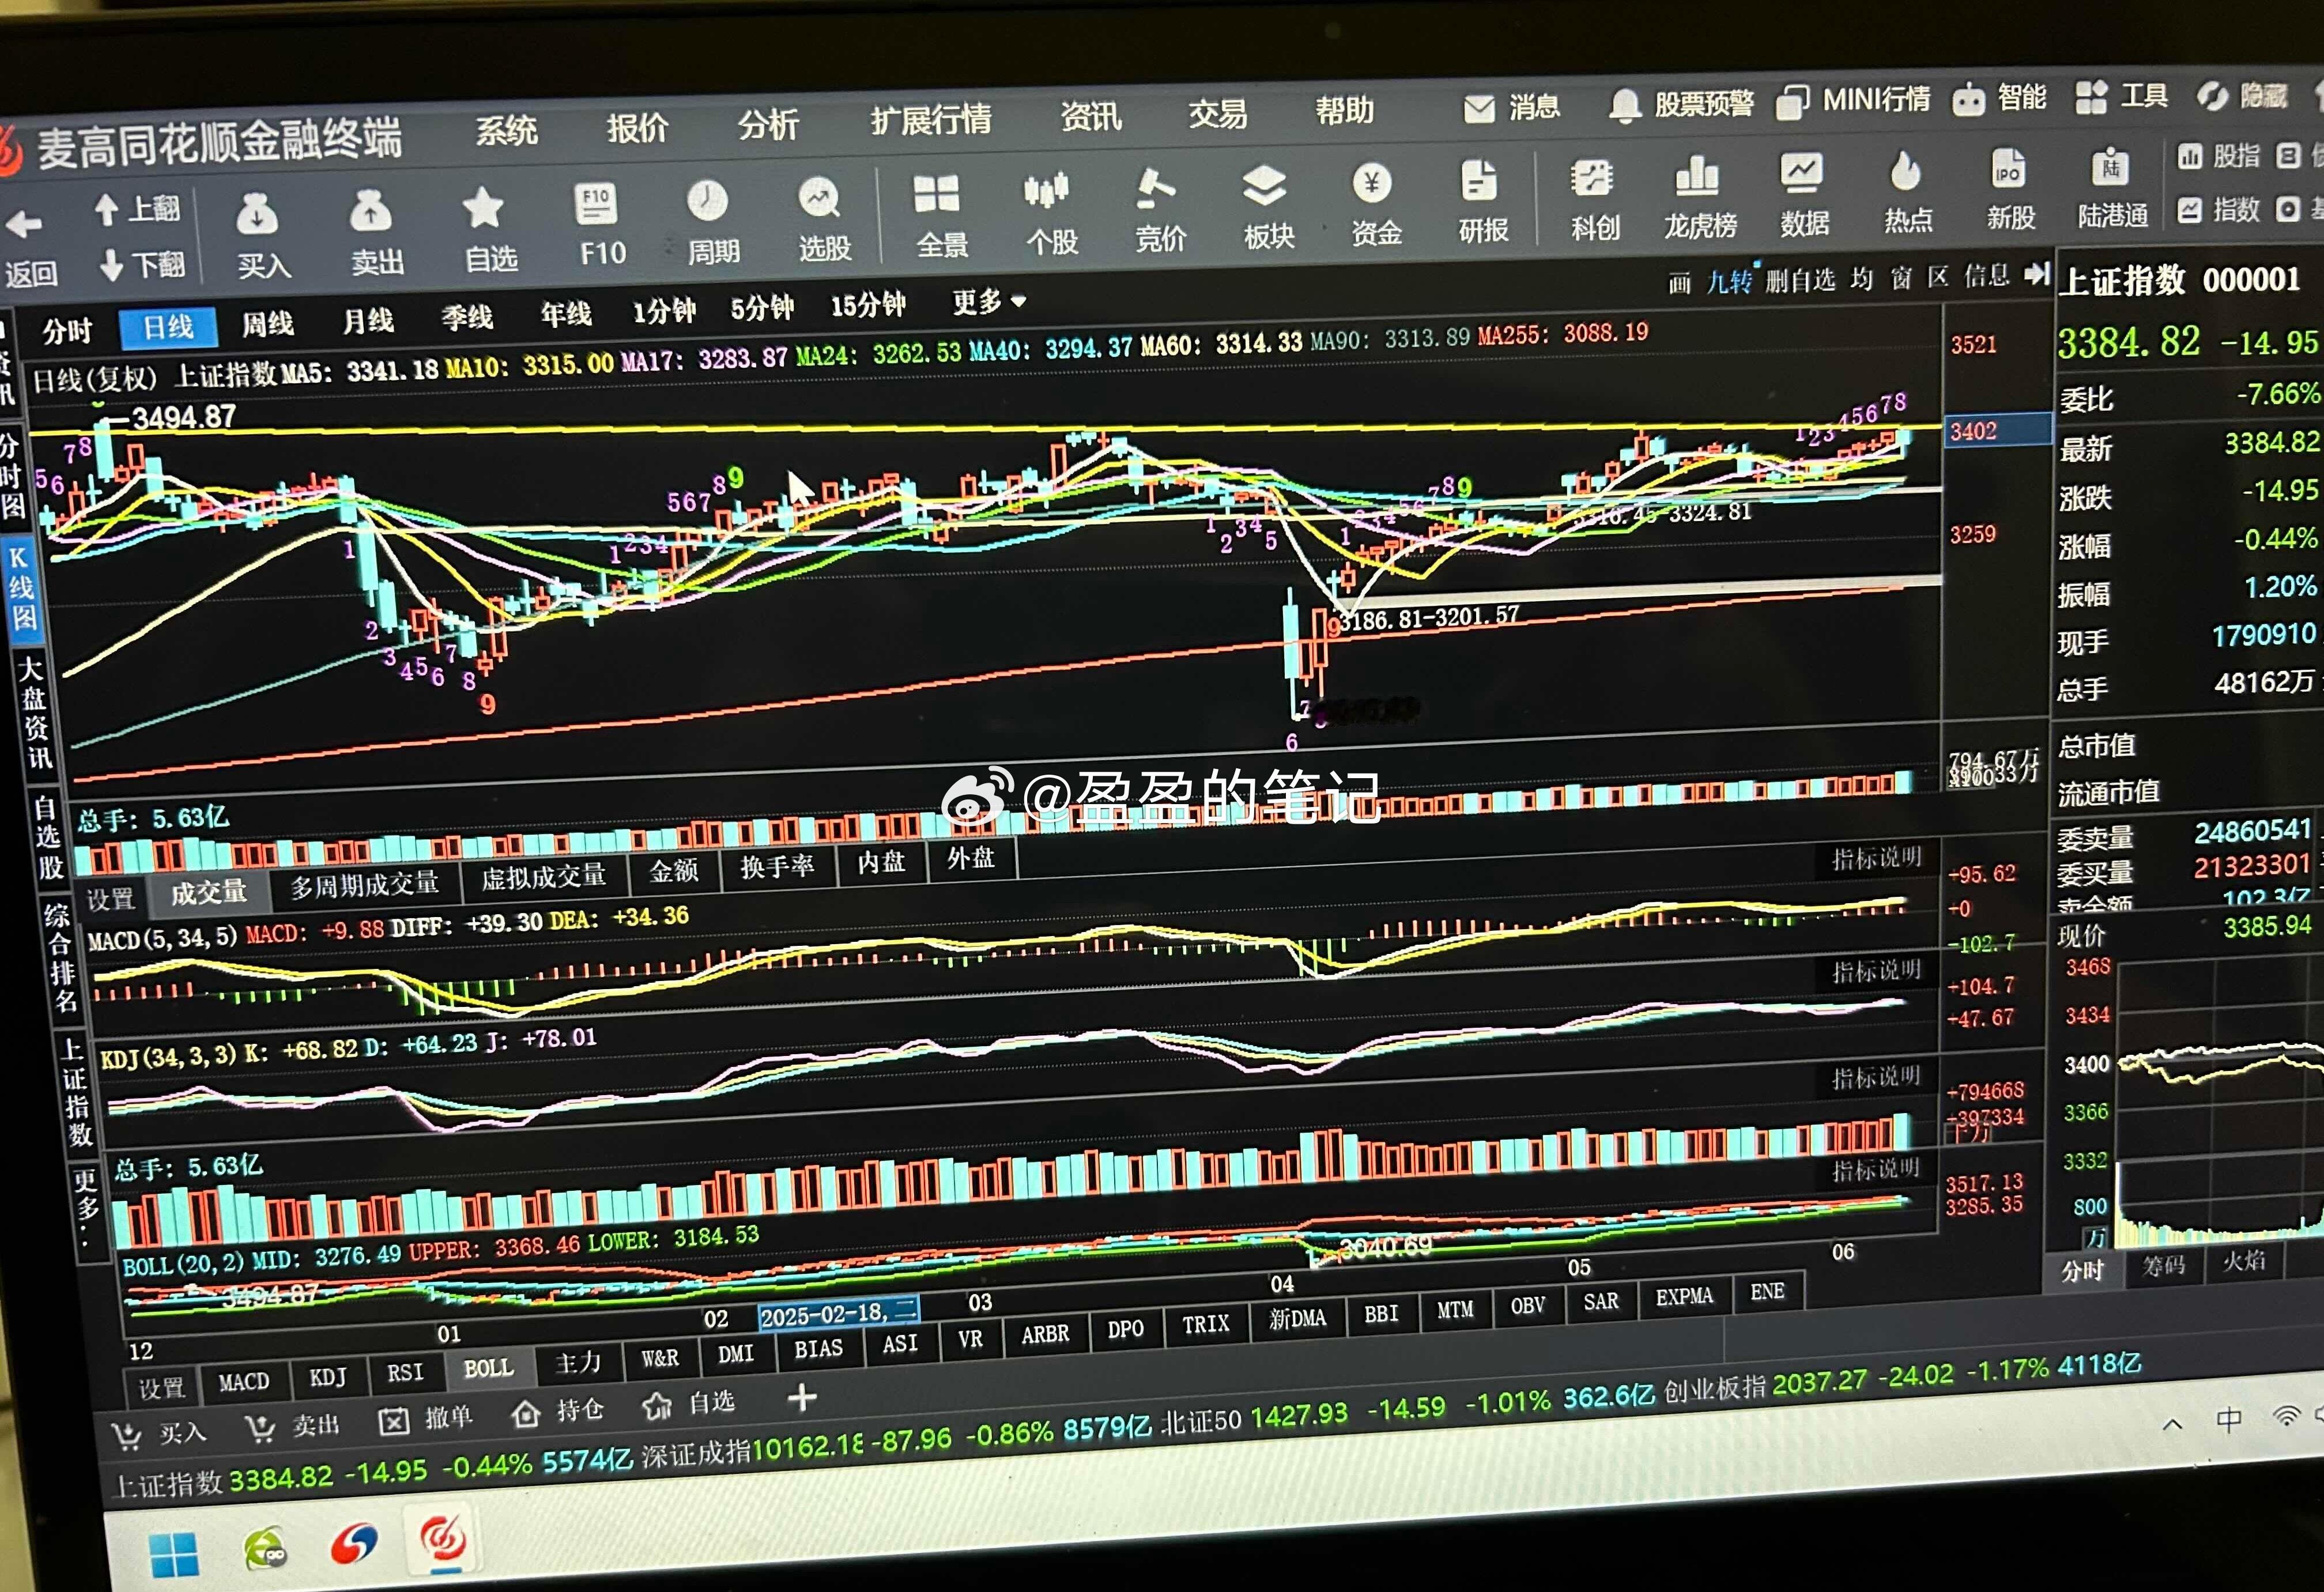Click the 个股 candlestick icon

point(1046,191)
